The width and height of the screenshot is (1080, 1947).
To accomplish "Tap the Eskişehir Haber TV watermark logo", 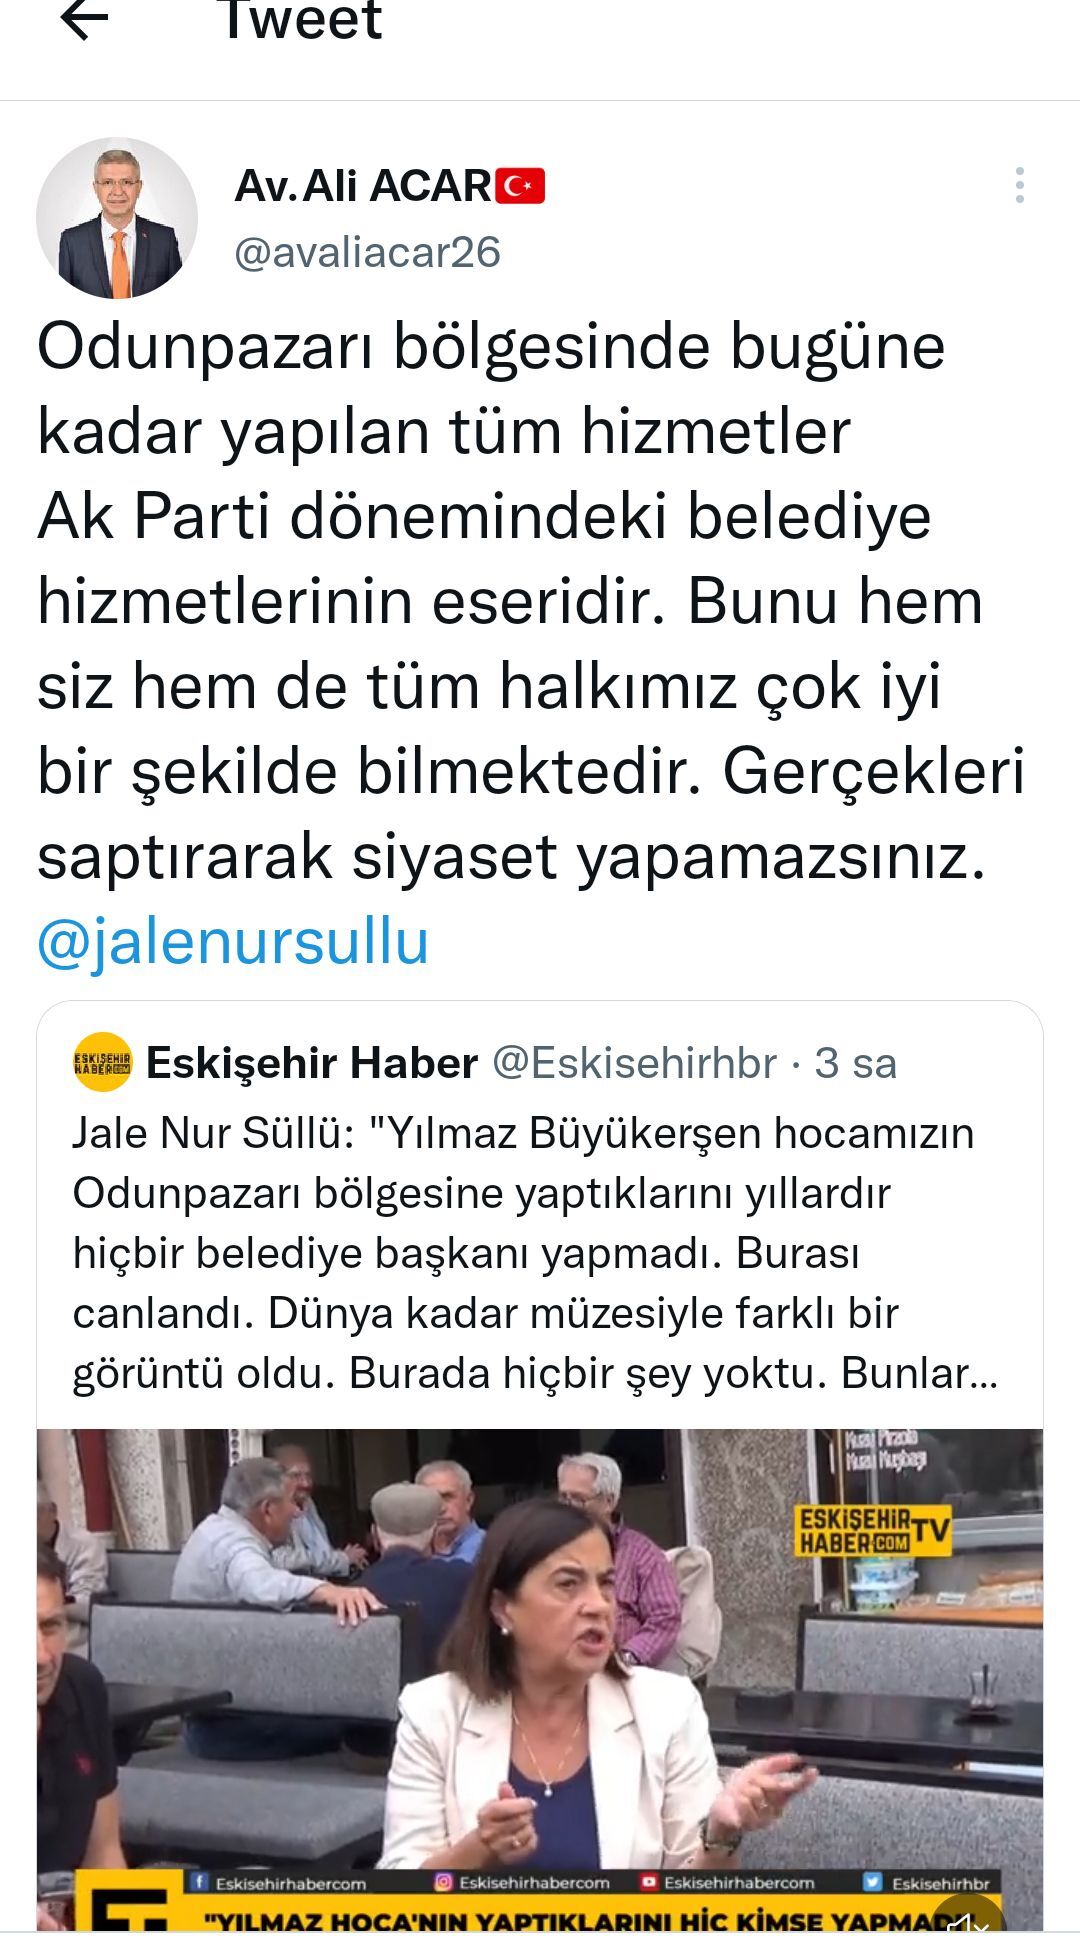I will pyautogui.click(x=872, y=1532).
